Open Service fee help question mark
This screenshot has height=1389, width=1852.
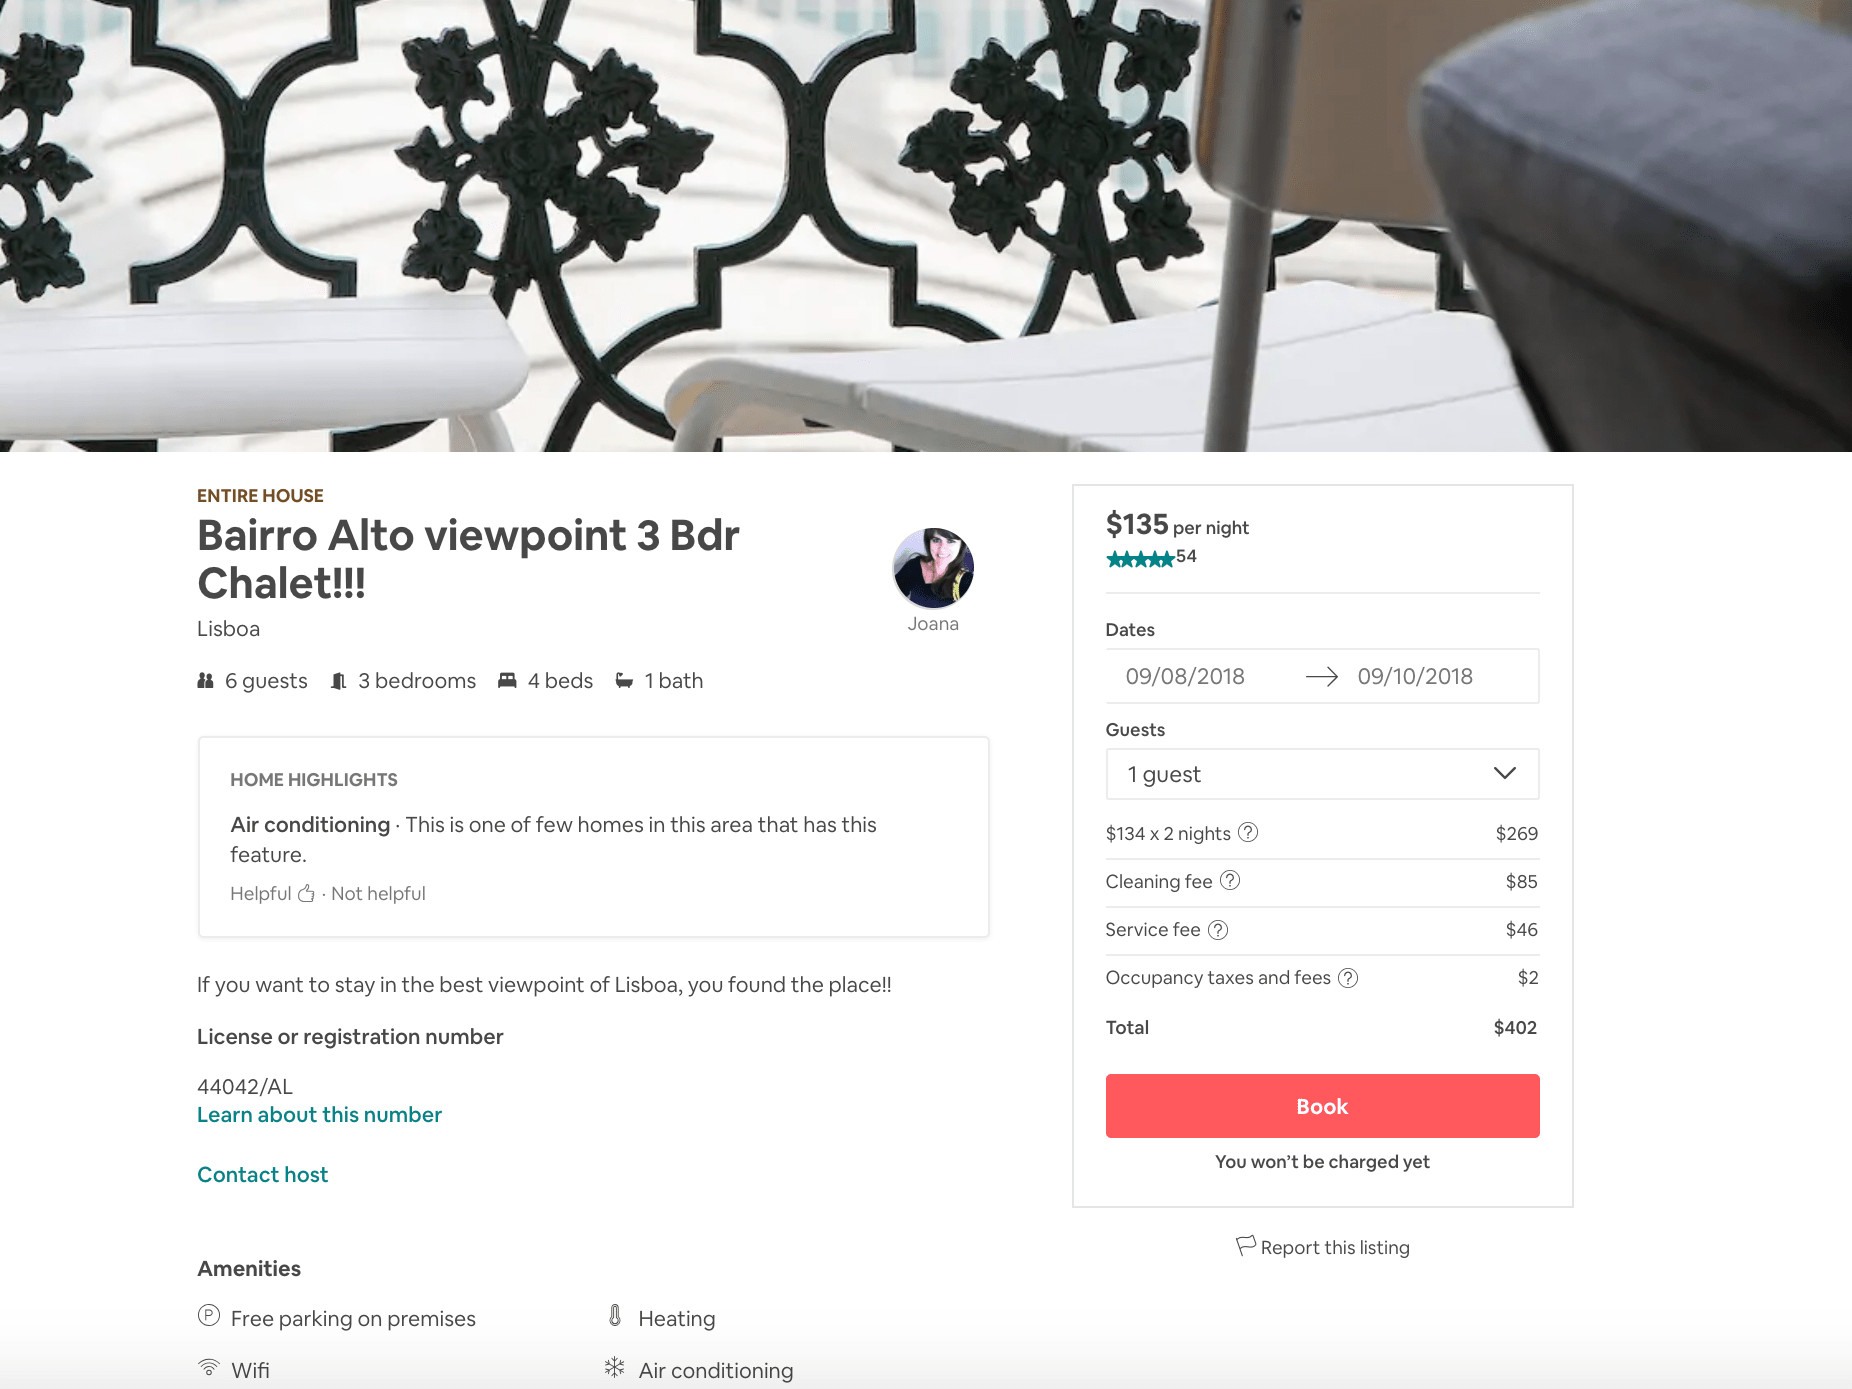pos(1218,930)
